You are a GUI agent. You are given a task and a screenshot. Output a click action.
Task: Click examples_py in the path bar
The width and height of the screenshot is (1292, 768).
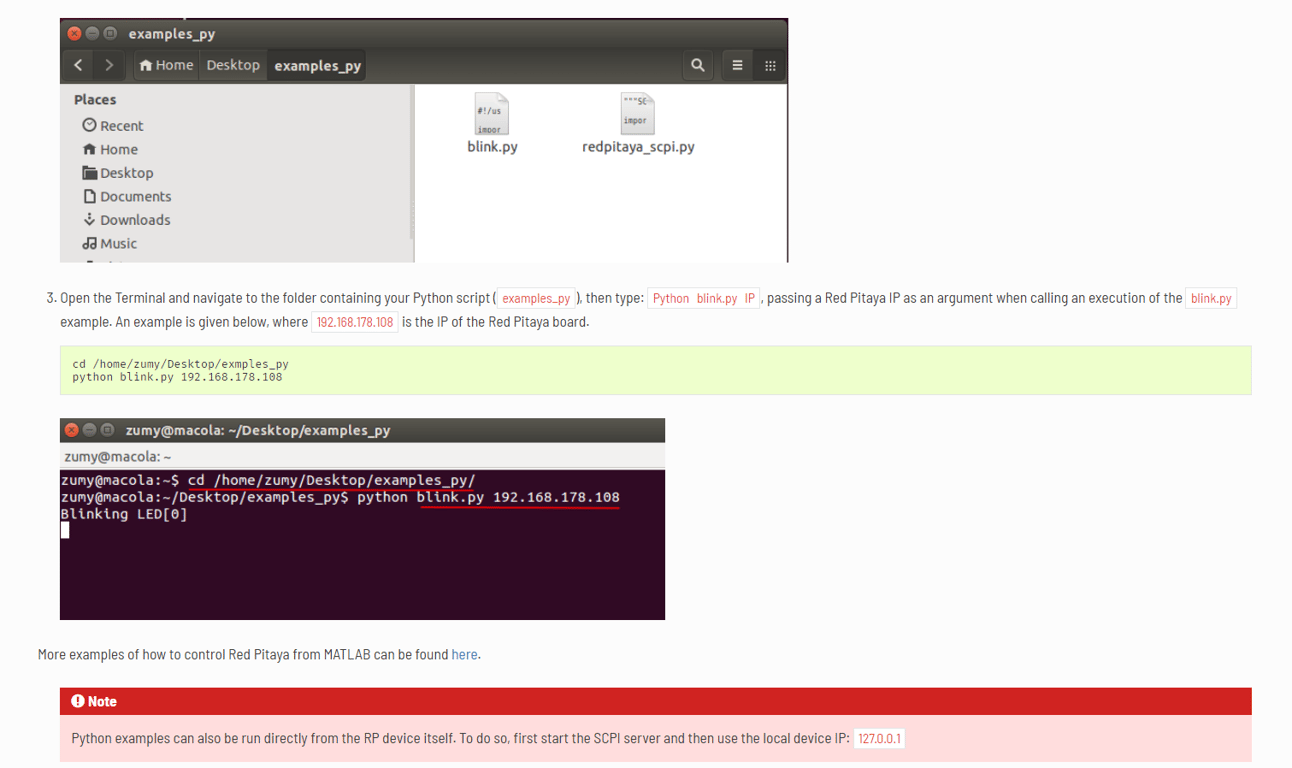click(x=317, y=65)
